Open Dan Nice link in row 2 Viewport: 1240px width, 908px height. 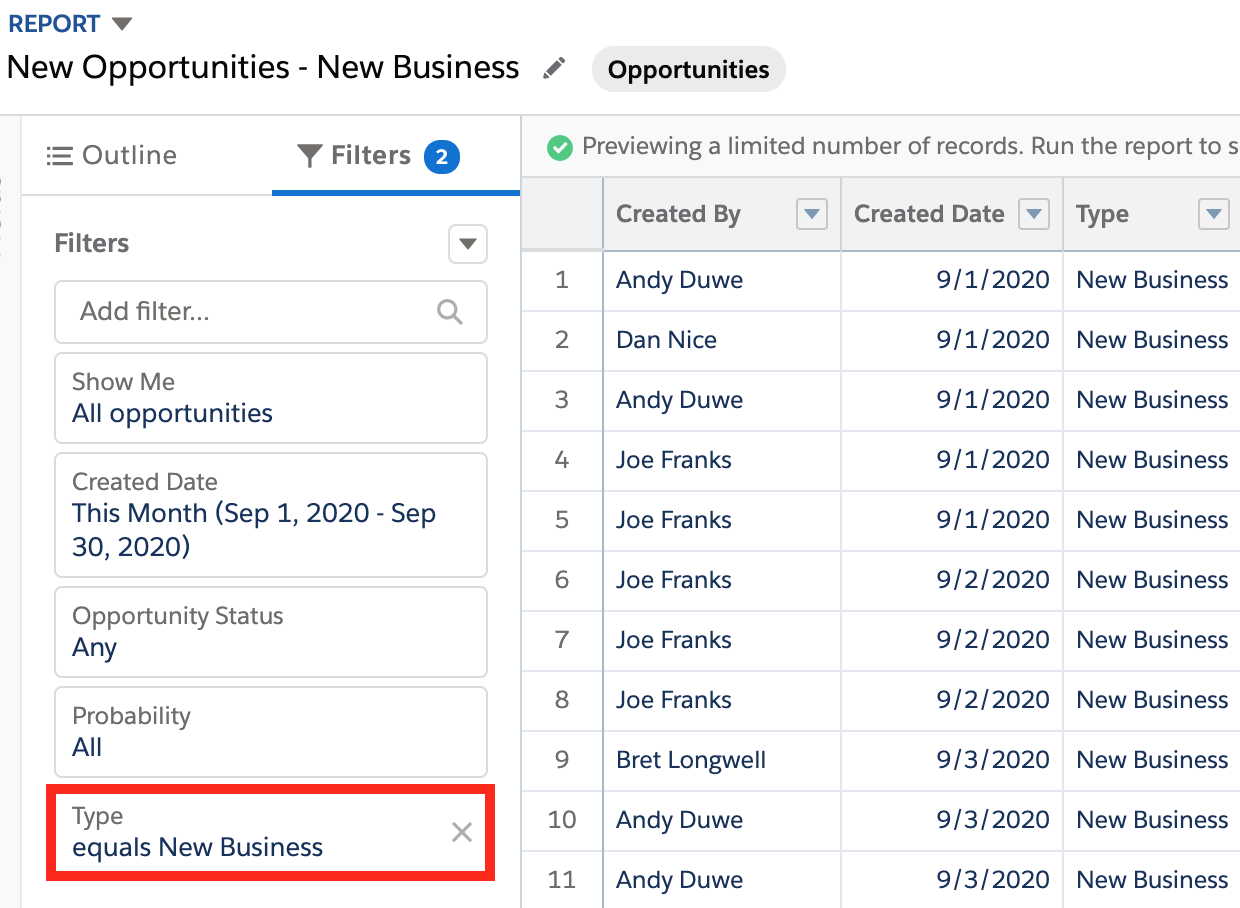point(666,340)
